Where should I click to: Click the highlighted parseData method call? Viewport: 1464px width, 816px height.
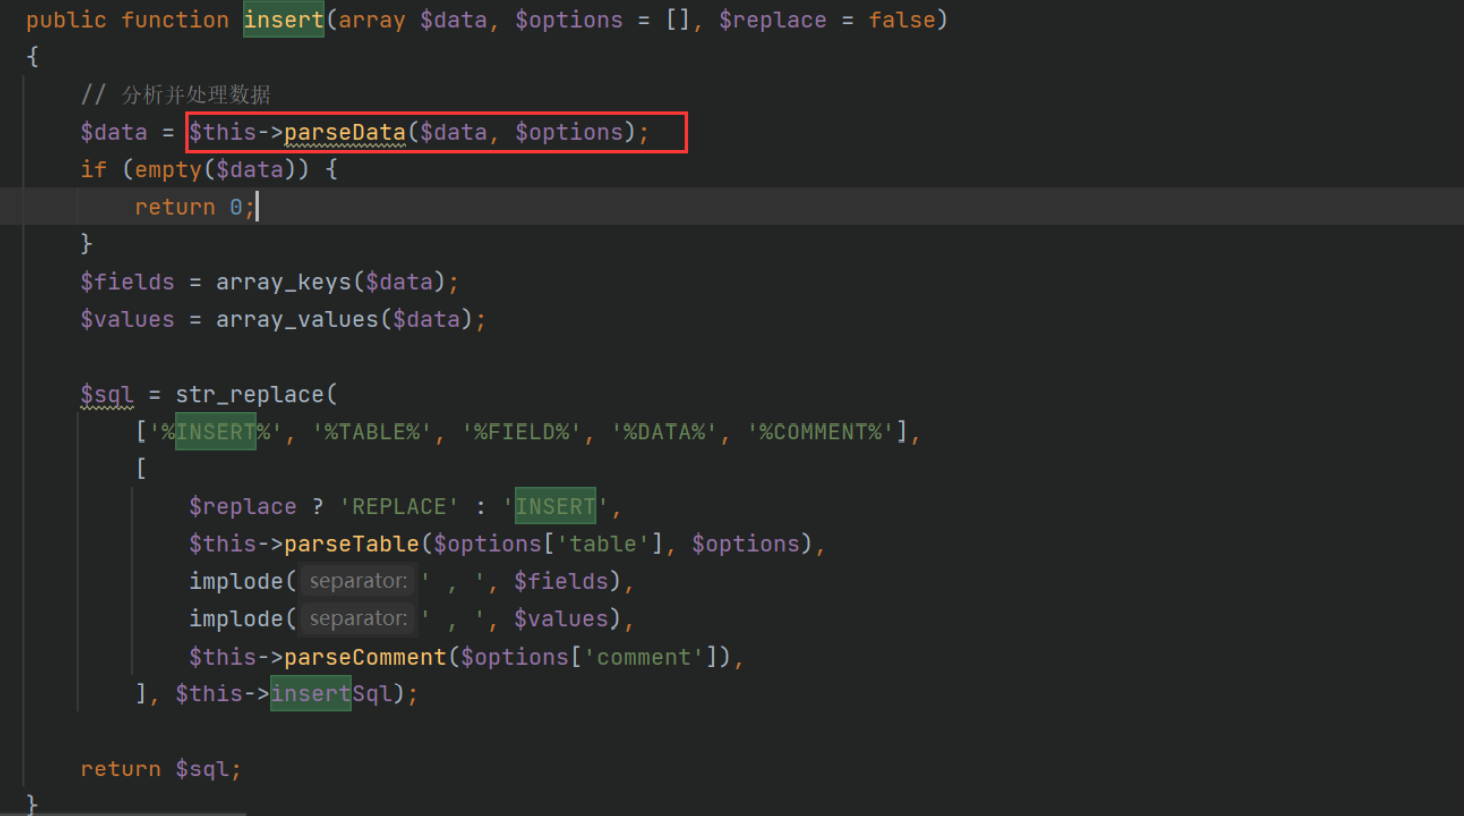click(x=344, y=131)
